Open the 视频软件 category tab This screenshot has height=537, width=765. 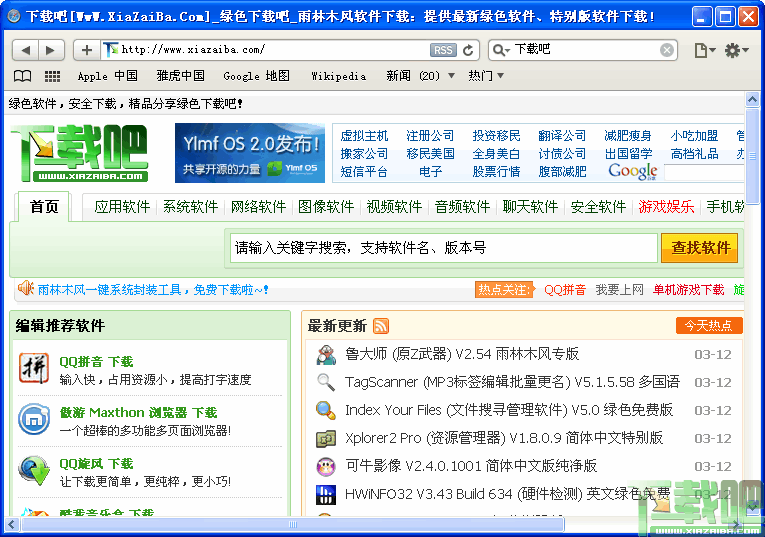pos(394,207)
